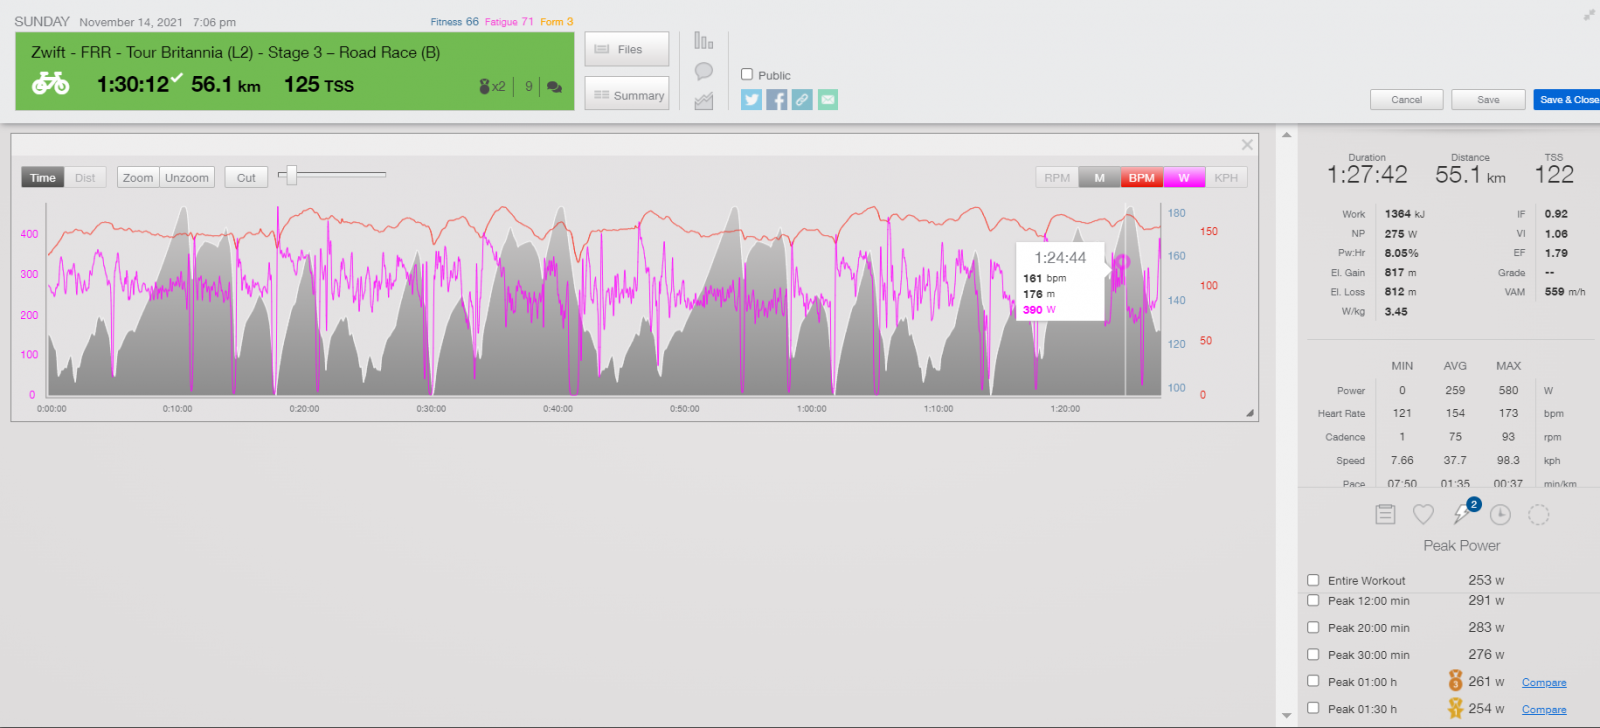Expand the fullscreen arrows at top right
Screen dimensions: 1600x728
1589,14
